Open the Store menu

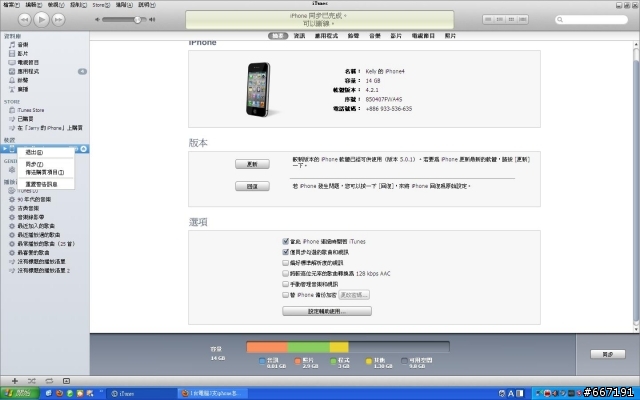101,5
